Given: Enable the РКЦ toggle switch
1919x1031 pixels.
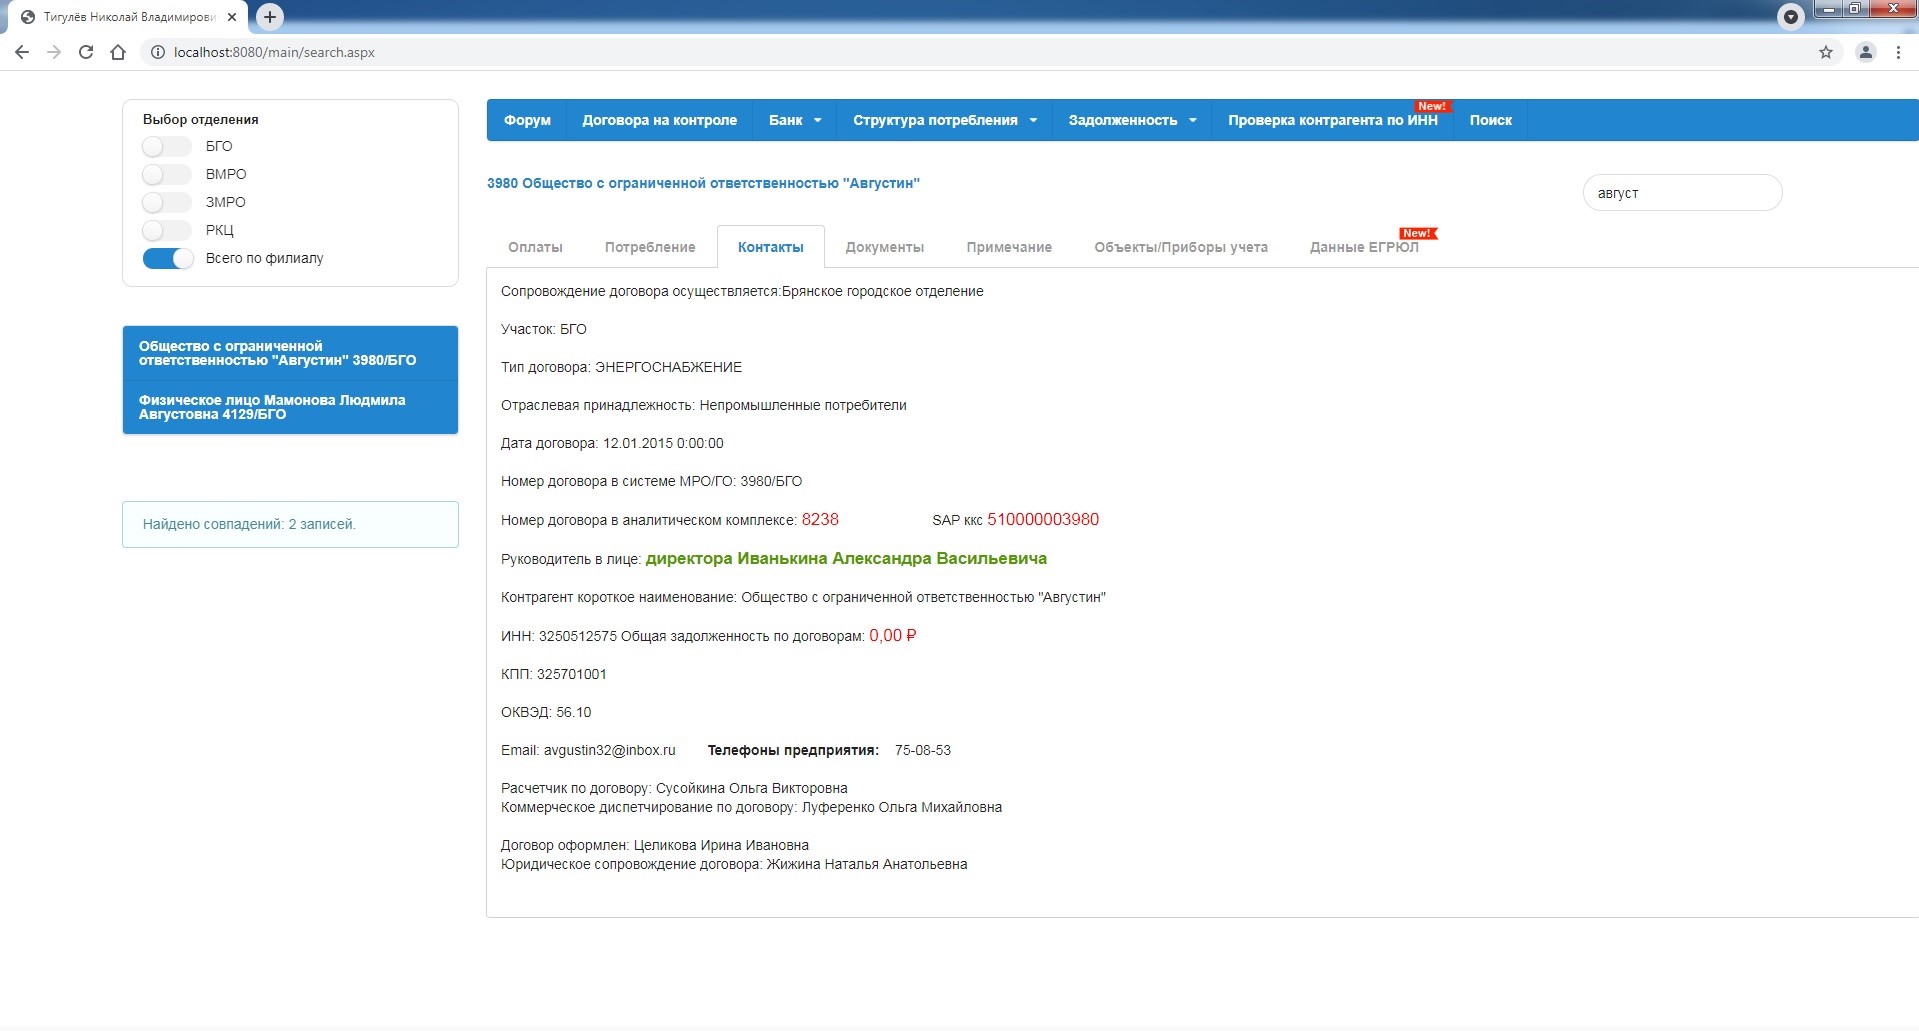Looking at the screenshot, I should coord(166,231).
